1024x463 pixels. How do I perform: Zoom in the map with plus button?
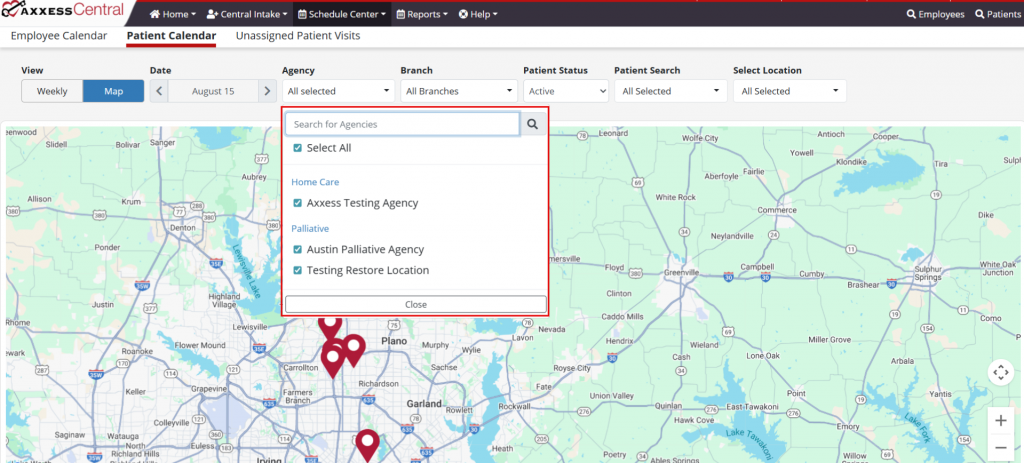click(x=1000, y=421)
